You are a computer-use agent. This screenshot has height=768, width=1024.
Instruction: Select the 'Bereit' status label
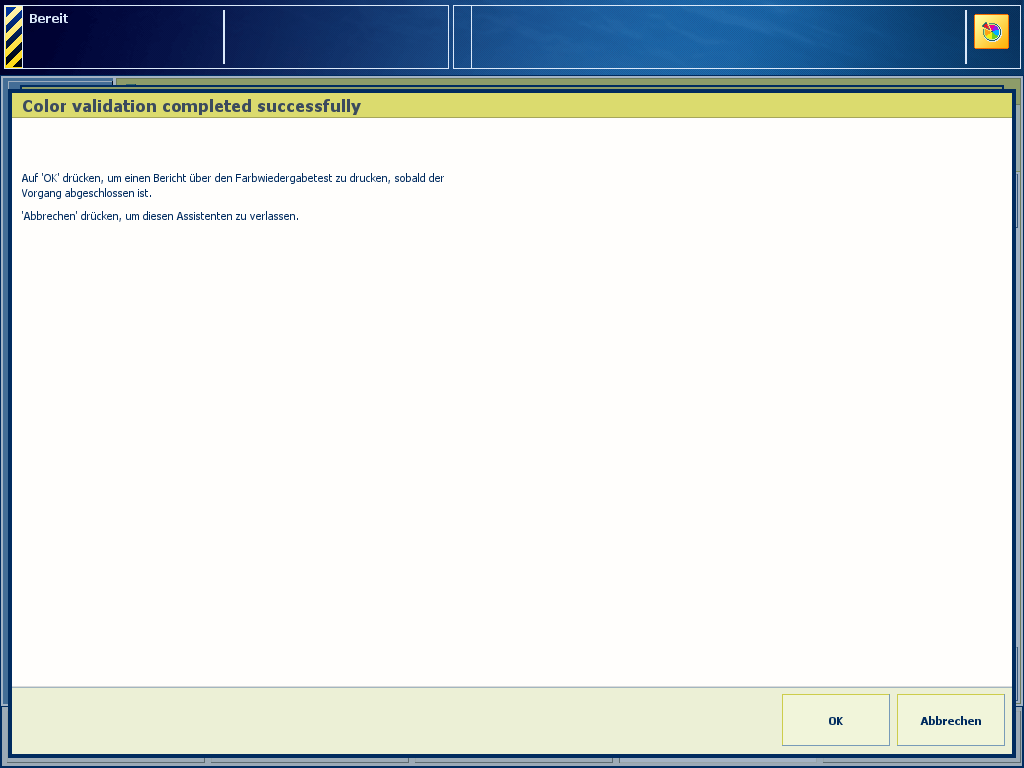pyautogui.click(x=48, y=18)
